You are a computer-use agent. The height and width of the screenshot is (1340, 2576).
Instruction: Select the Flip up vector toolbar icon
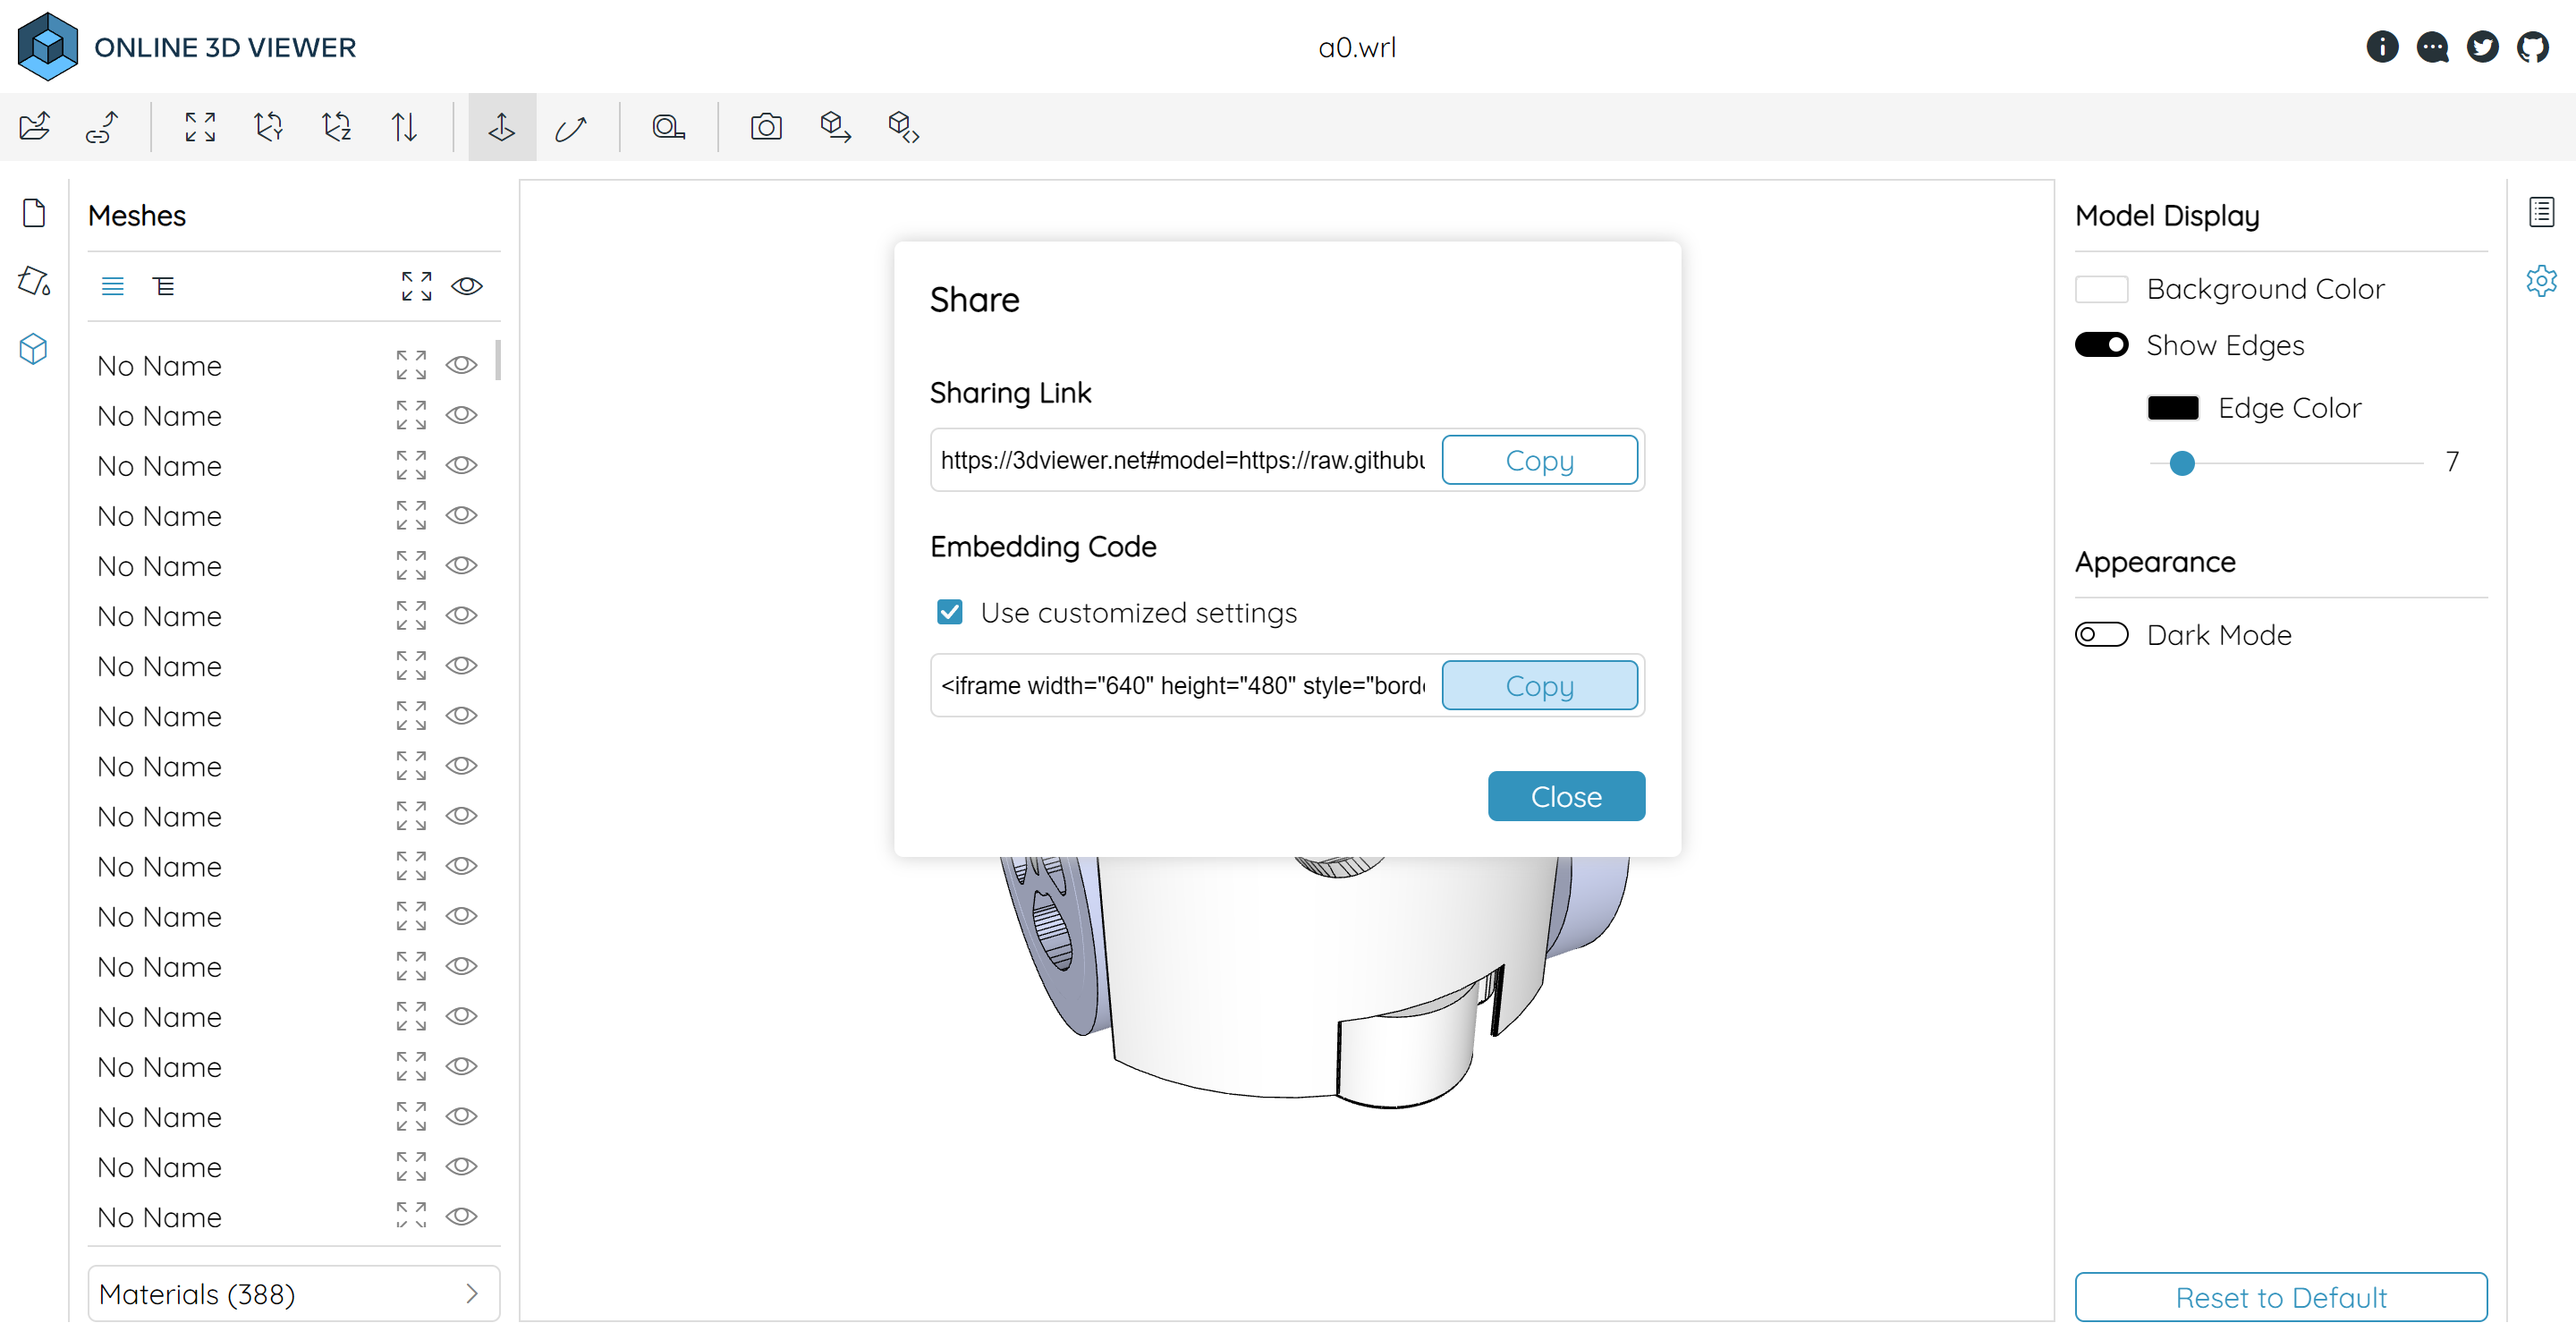pyautogui.click(x=404, y=127)
